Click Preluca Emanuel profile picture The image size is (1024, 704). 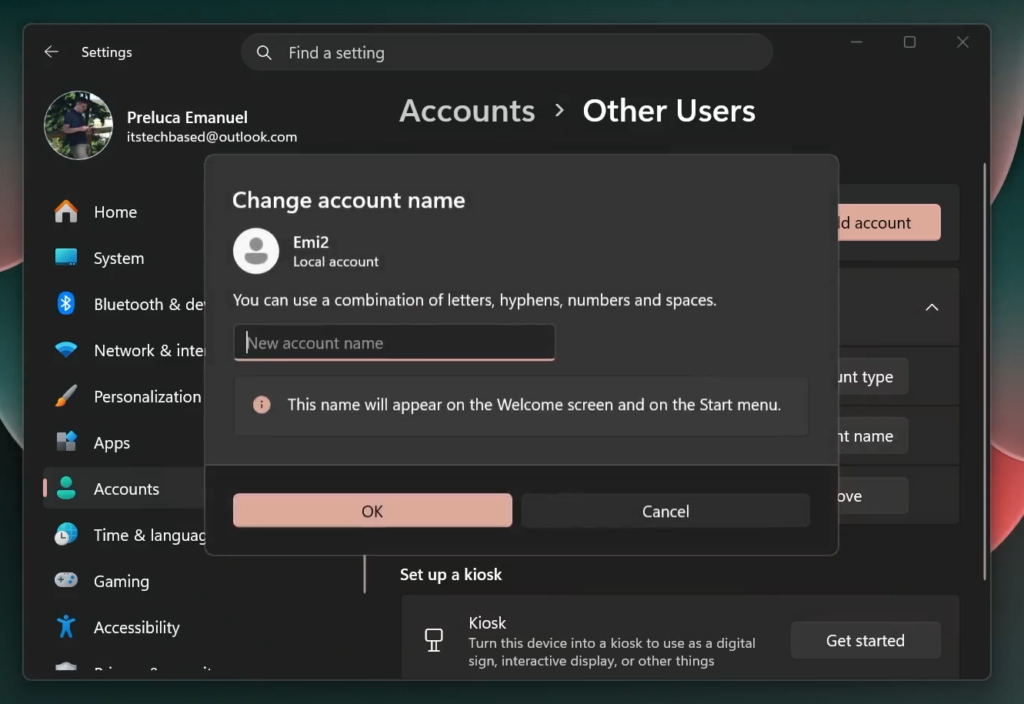[x=78, y=125]
